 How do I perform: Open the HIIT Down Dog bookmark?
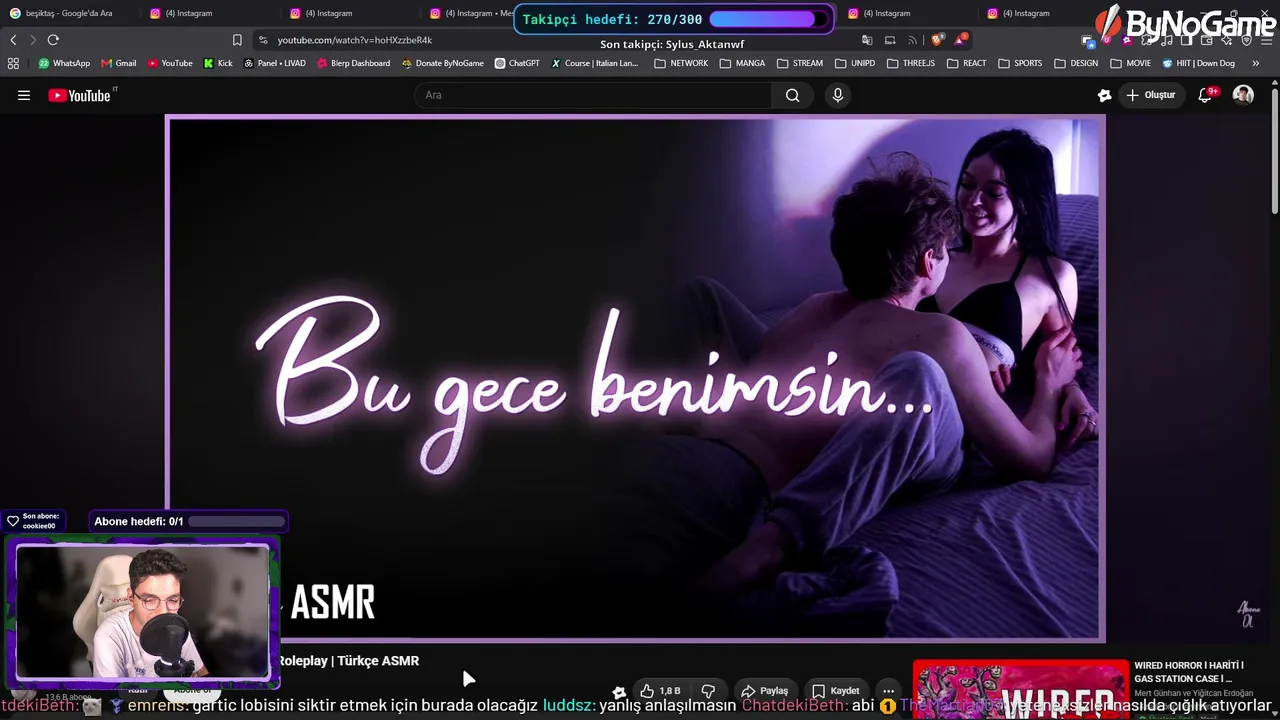click(x=1198, y=63)
